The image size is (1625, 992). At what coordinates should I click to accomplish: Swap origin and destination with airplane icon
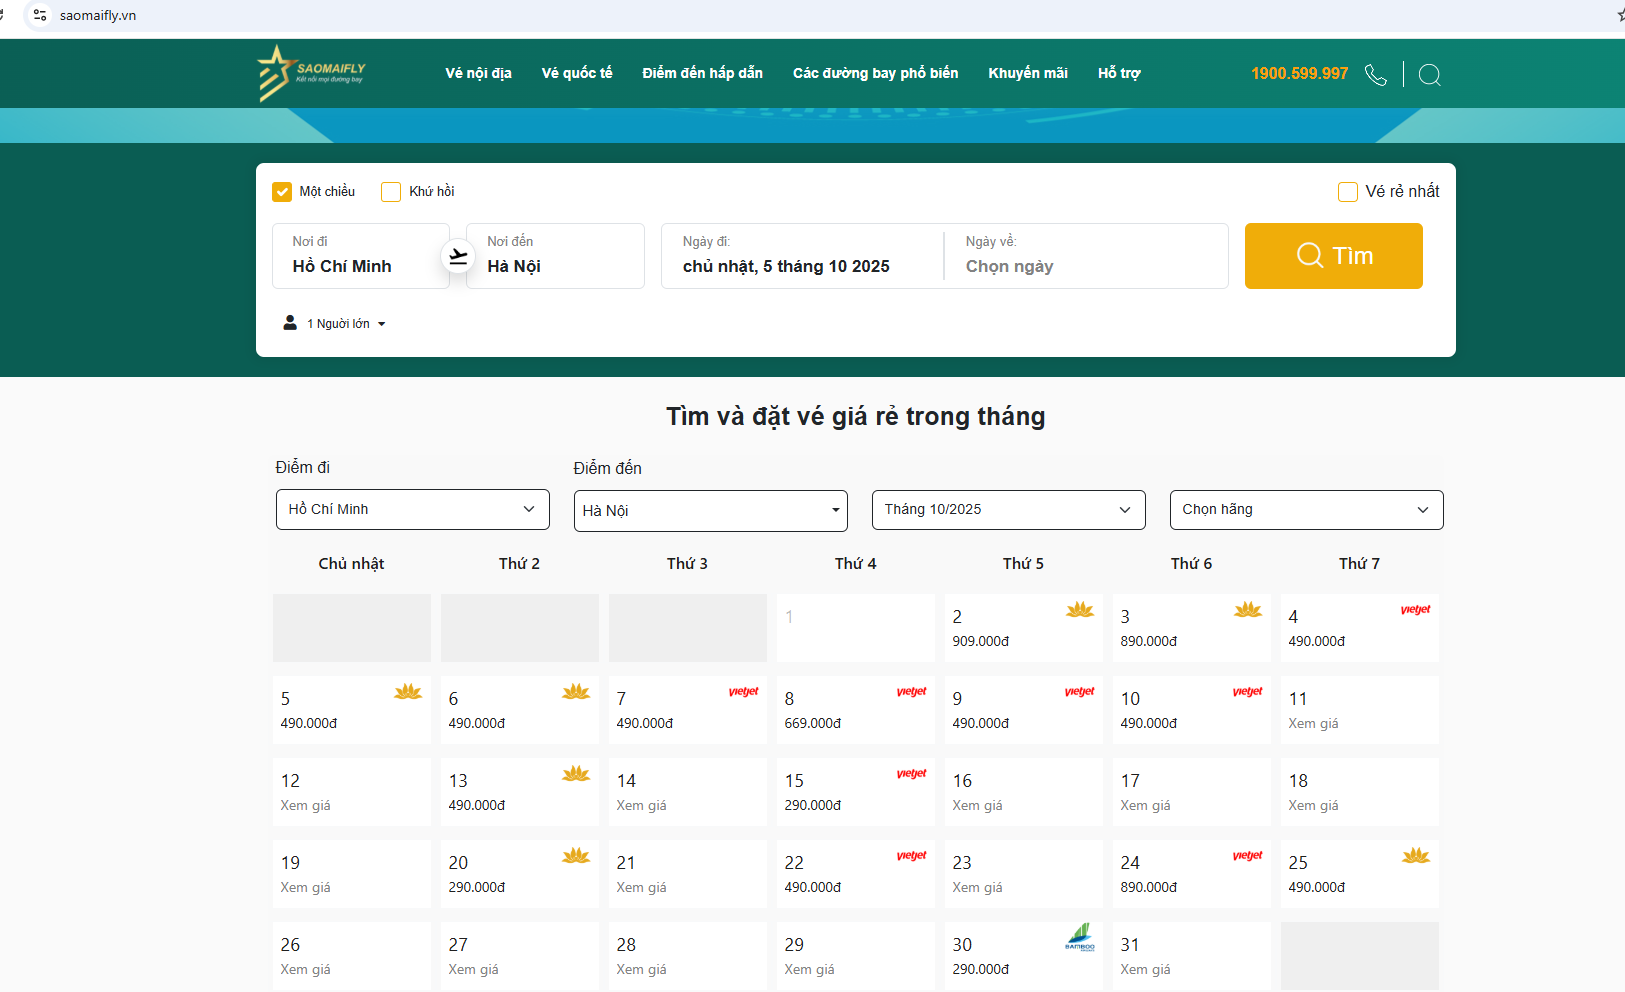(458, 257)
